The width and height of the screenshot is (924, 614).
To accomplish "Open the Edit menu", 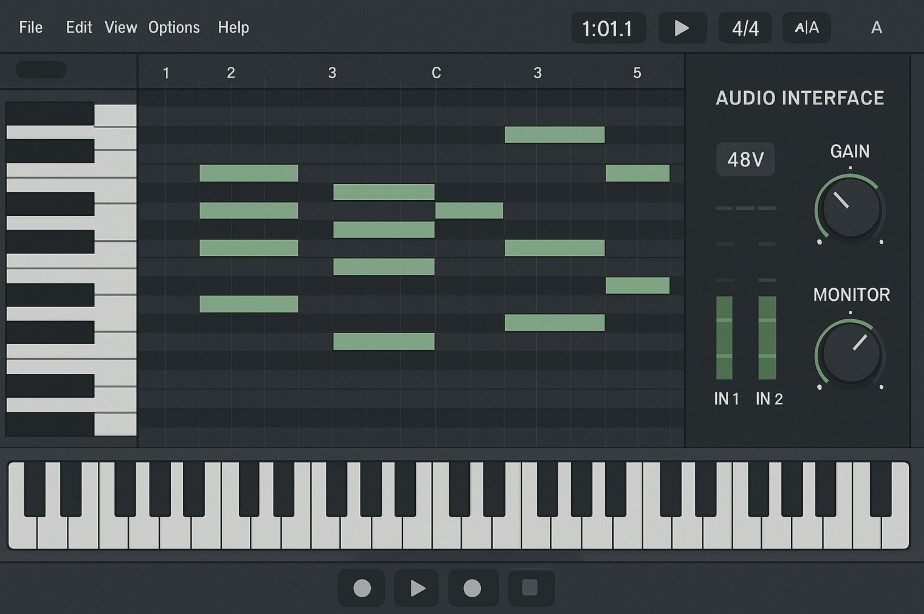I will [79, 28].
